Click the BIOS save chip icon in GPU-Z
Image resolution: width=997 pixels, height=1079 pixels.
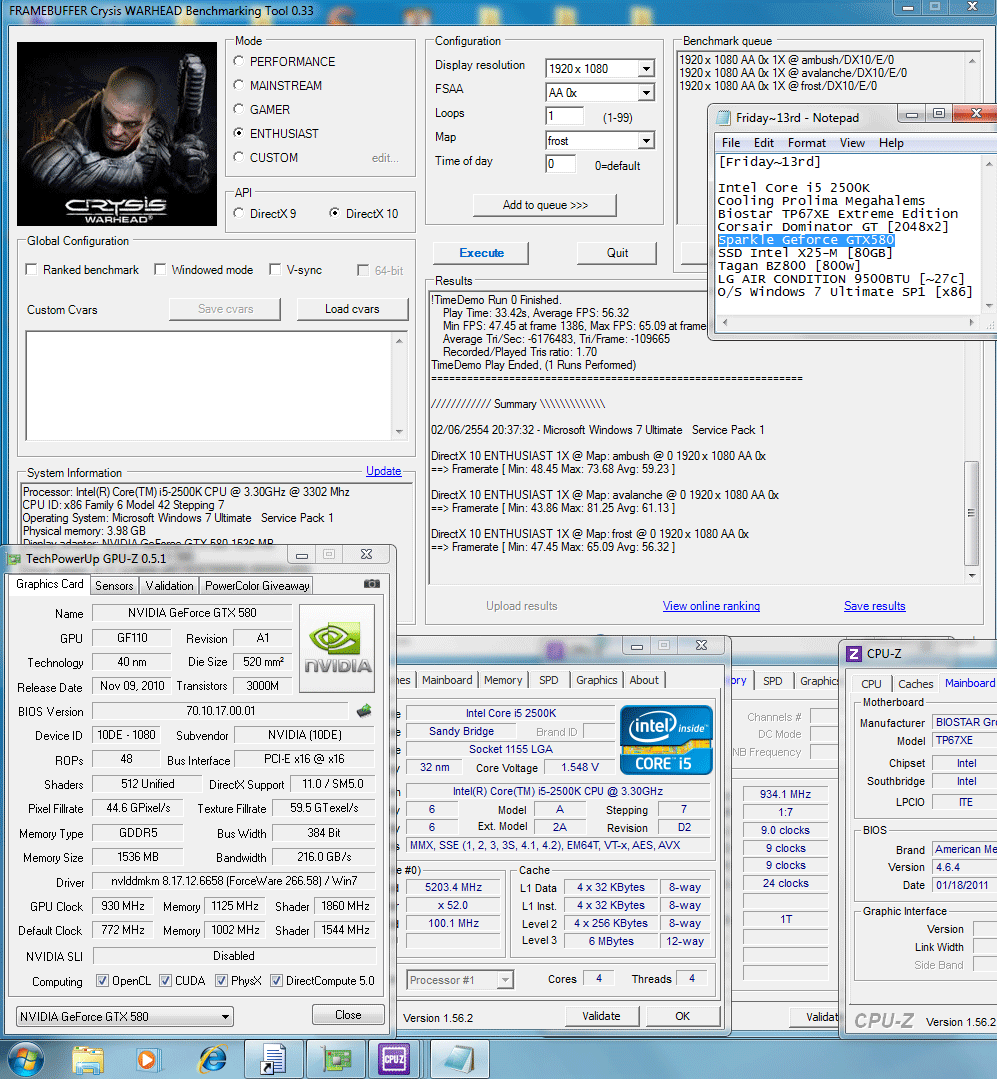coord(364,711)
